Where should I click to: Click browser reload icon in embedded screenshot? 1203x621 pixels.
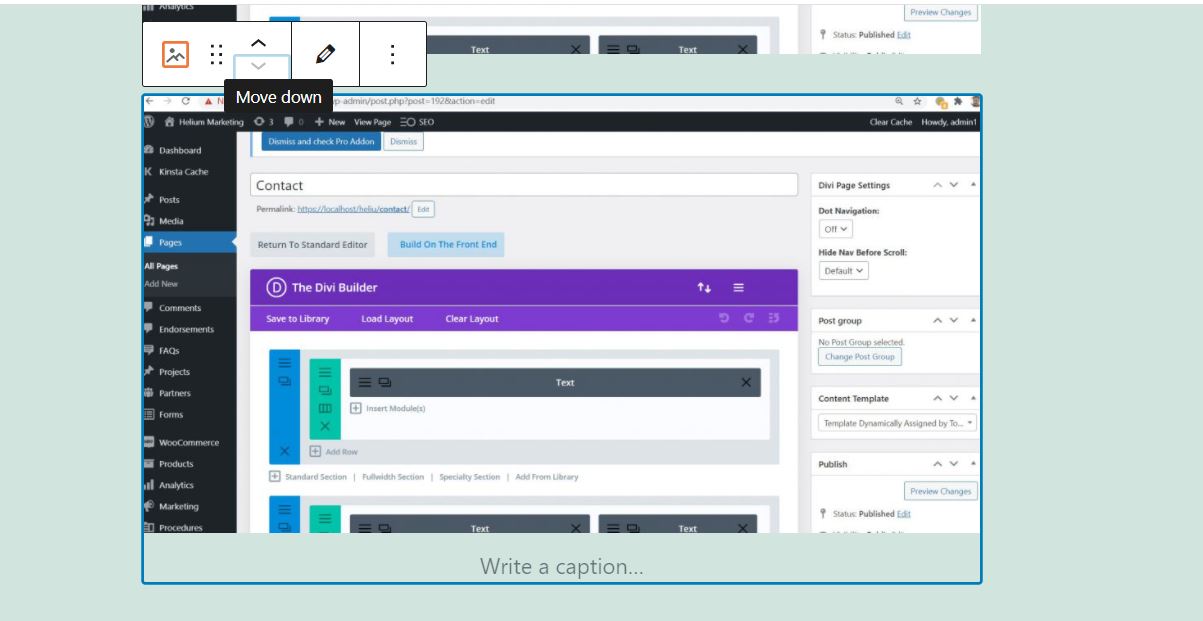(186, 101)
